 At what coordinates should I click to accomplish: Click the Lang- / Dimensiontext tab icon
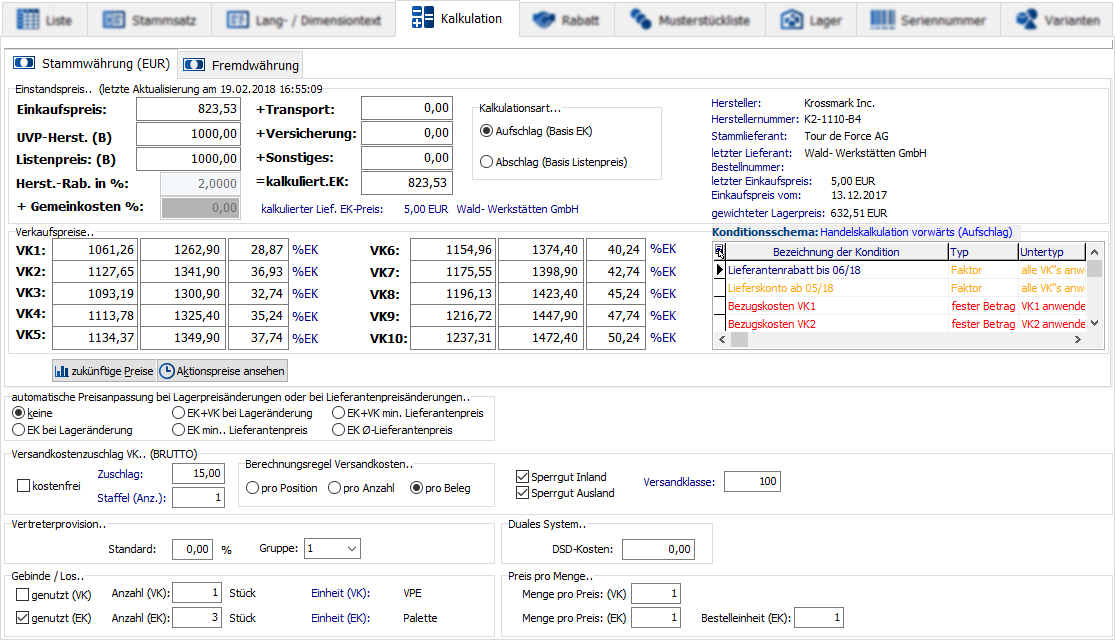(238, 19)
